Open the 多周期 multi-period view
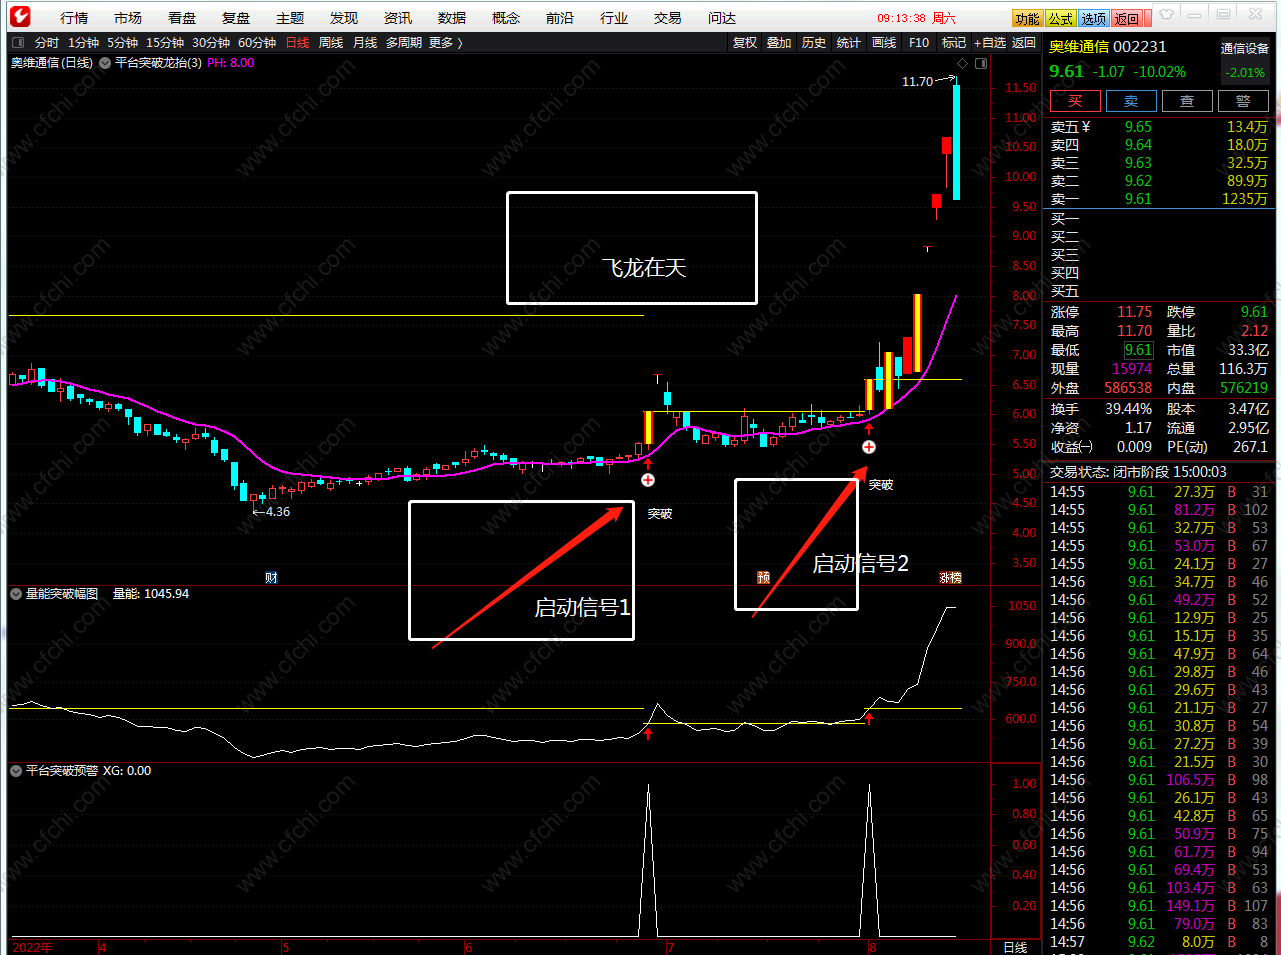Screen dimensions: 1281x955 404,43
